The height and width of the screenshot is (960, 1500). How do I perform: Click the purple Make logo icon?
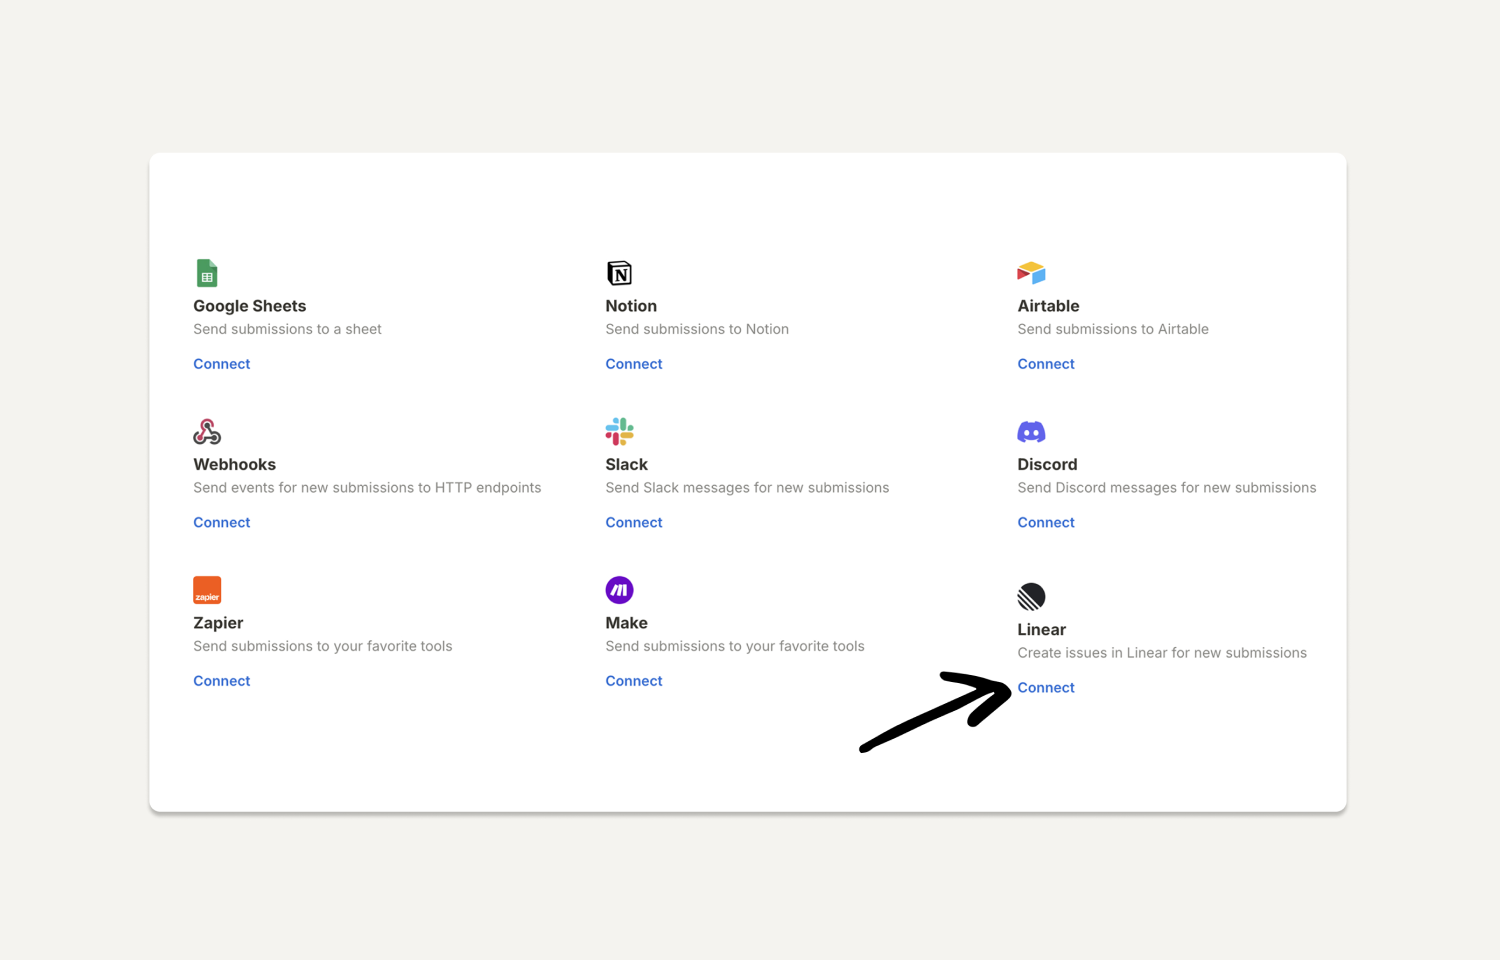click(619, 590)
